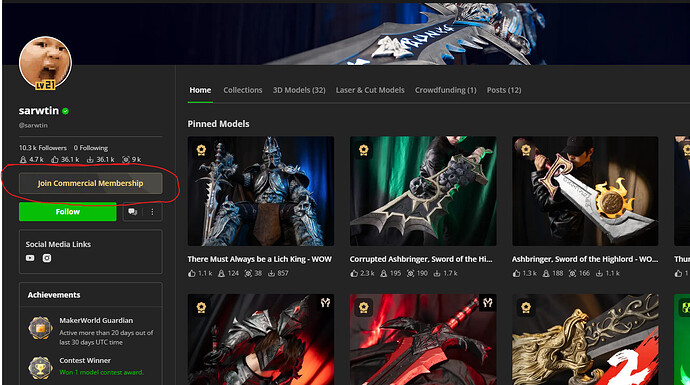The height and width of the screenshot is (385, 690).
Task: Open the Posts (12) tab
Action: [504, 90]
